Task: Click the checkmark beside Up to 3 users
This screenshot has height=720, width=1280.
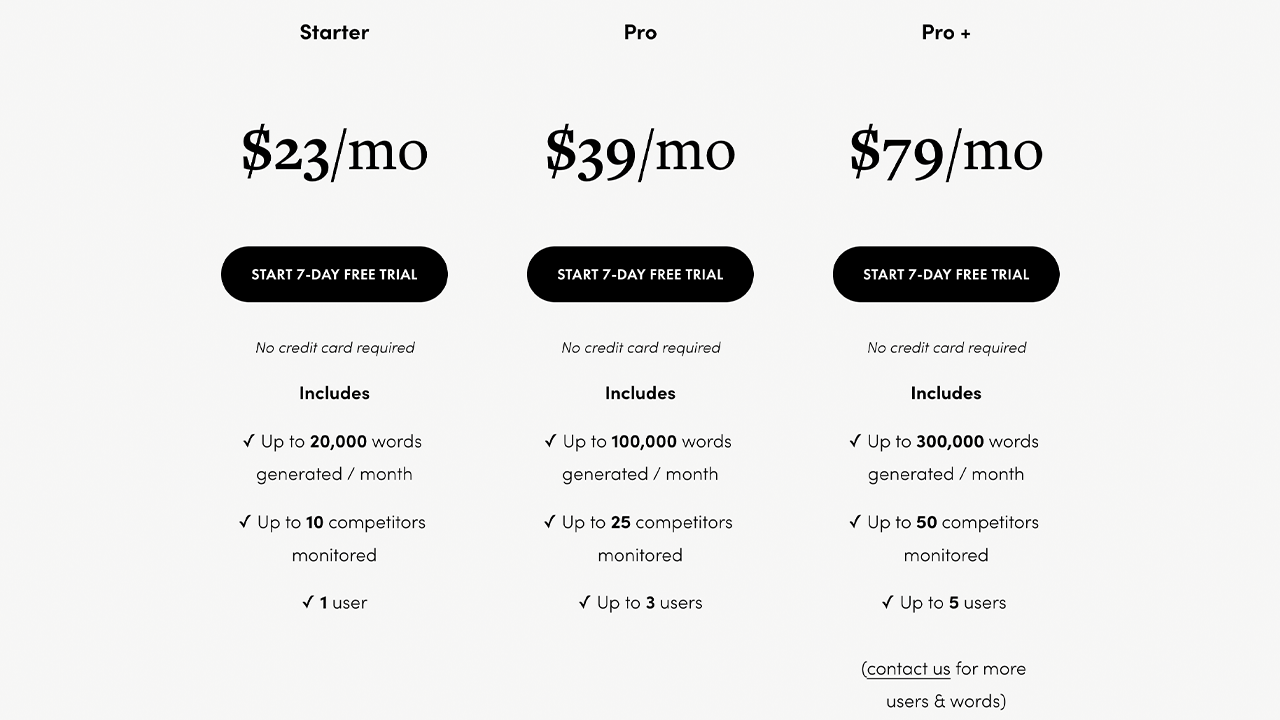Action: [x=584, y=603]
